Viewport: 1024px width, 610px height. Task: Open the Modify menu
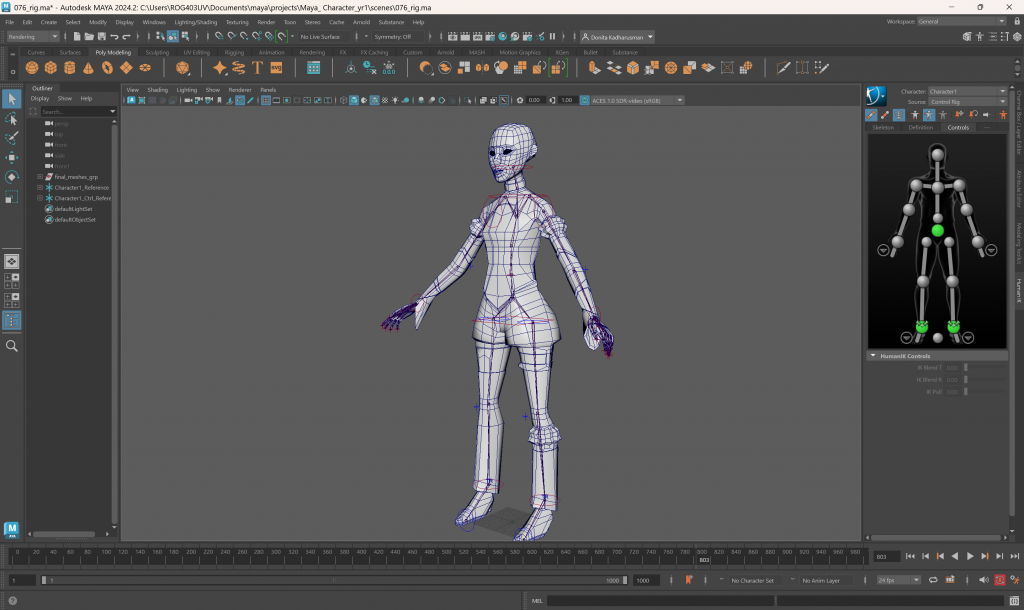[x=98, y=22]
